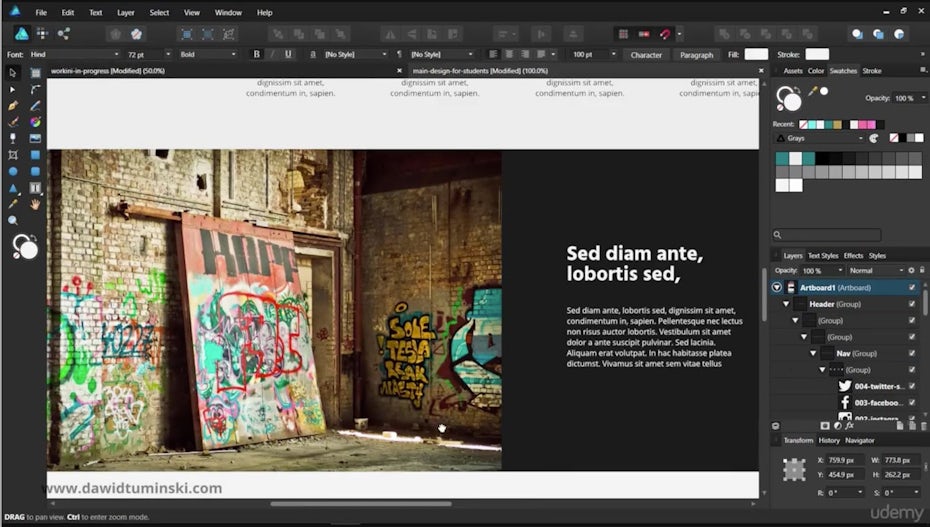Uncheck visibility of Header group
The height and width of the screenshot is (527, 930).
(x=911, y=304)
